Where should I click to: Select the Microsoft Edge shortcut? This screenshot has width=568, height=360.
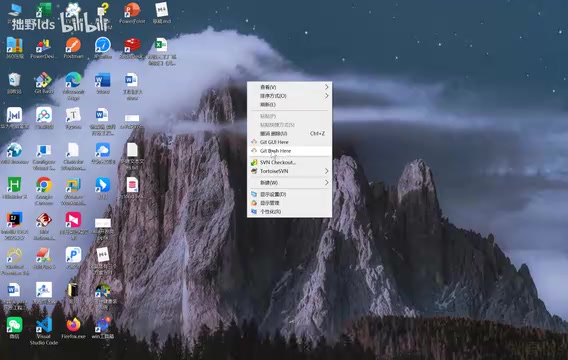(74, 87)
